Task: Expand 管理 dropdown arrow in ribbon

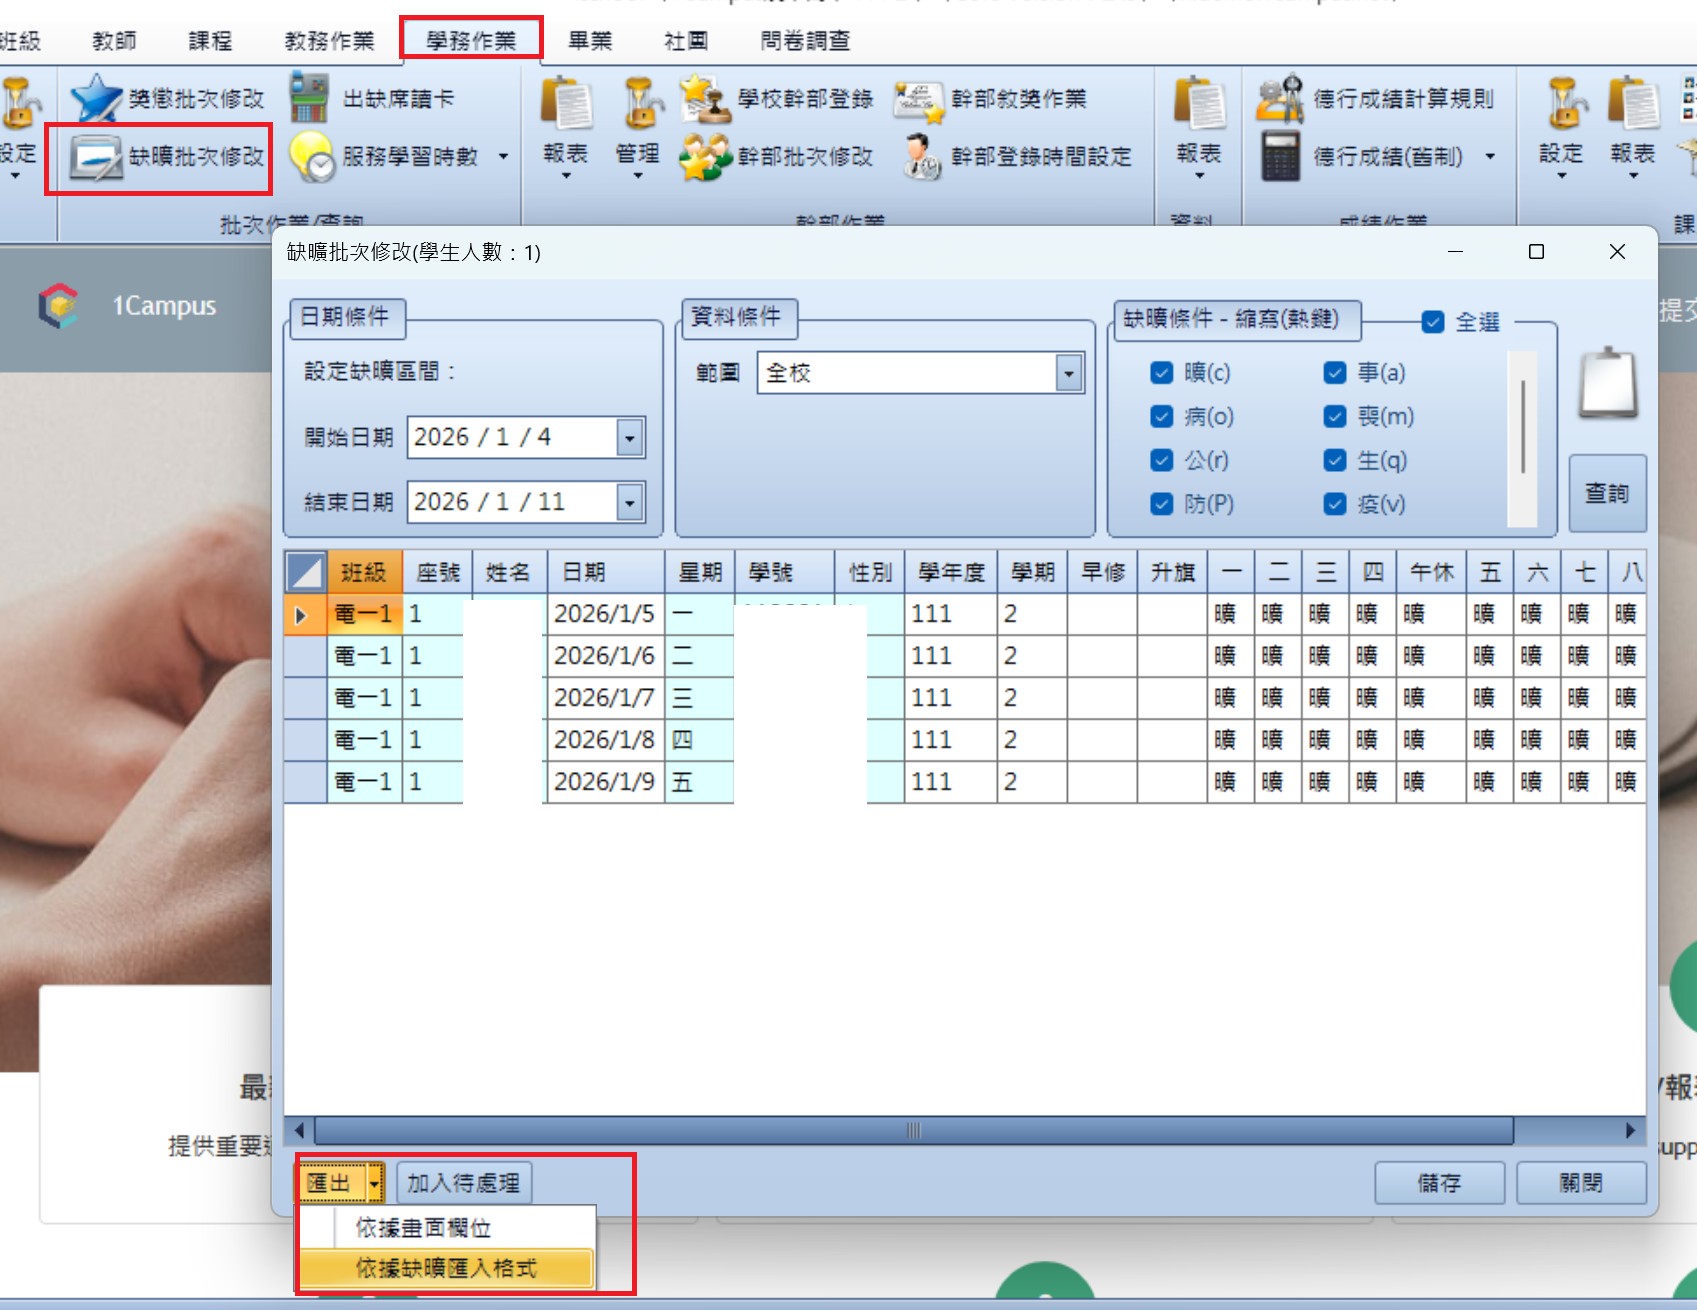Action: point(638,177)
